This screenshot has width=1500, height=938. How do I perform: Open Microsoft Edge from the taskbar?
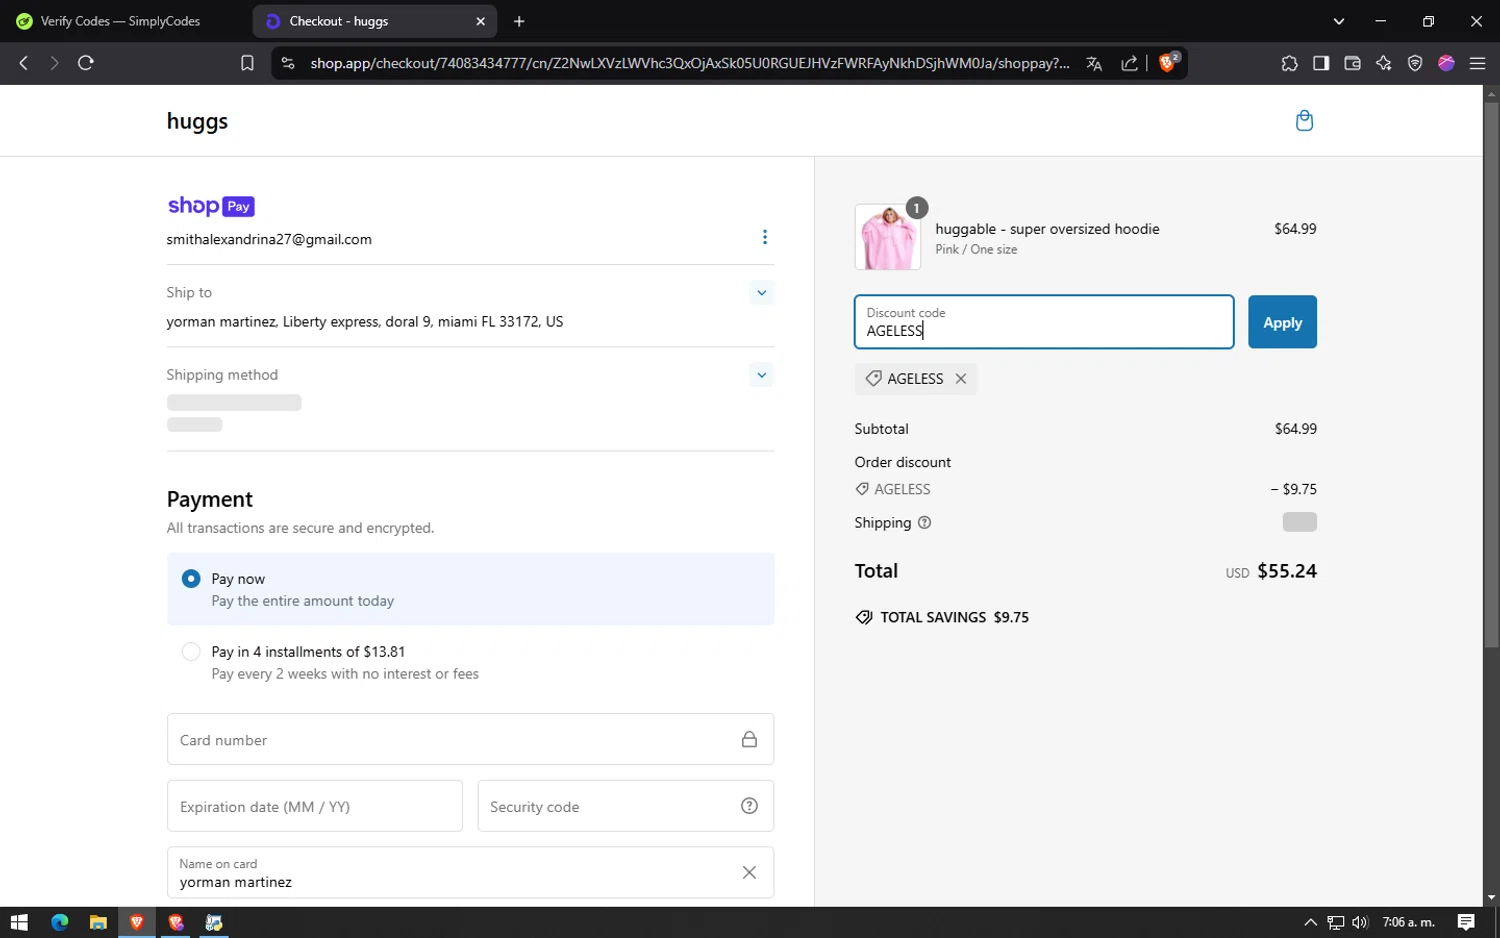[59, 922]
